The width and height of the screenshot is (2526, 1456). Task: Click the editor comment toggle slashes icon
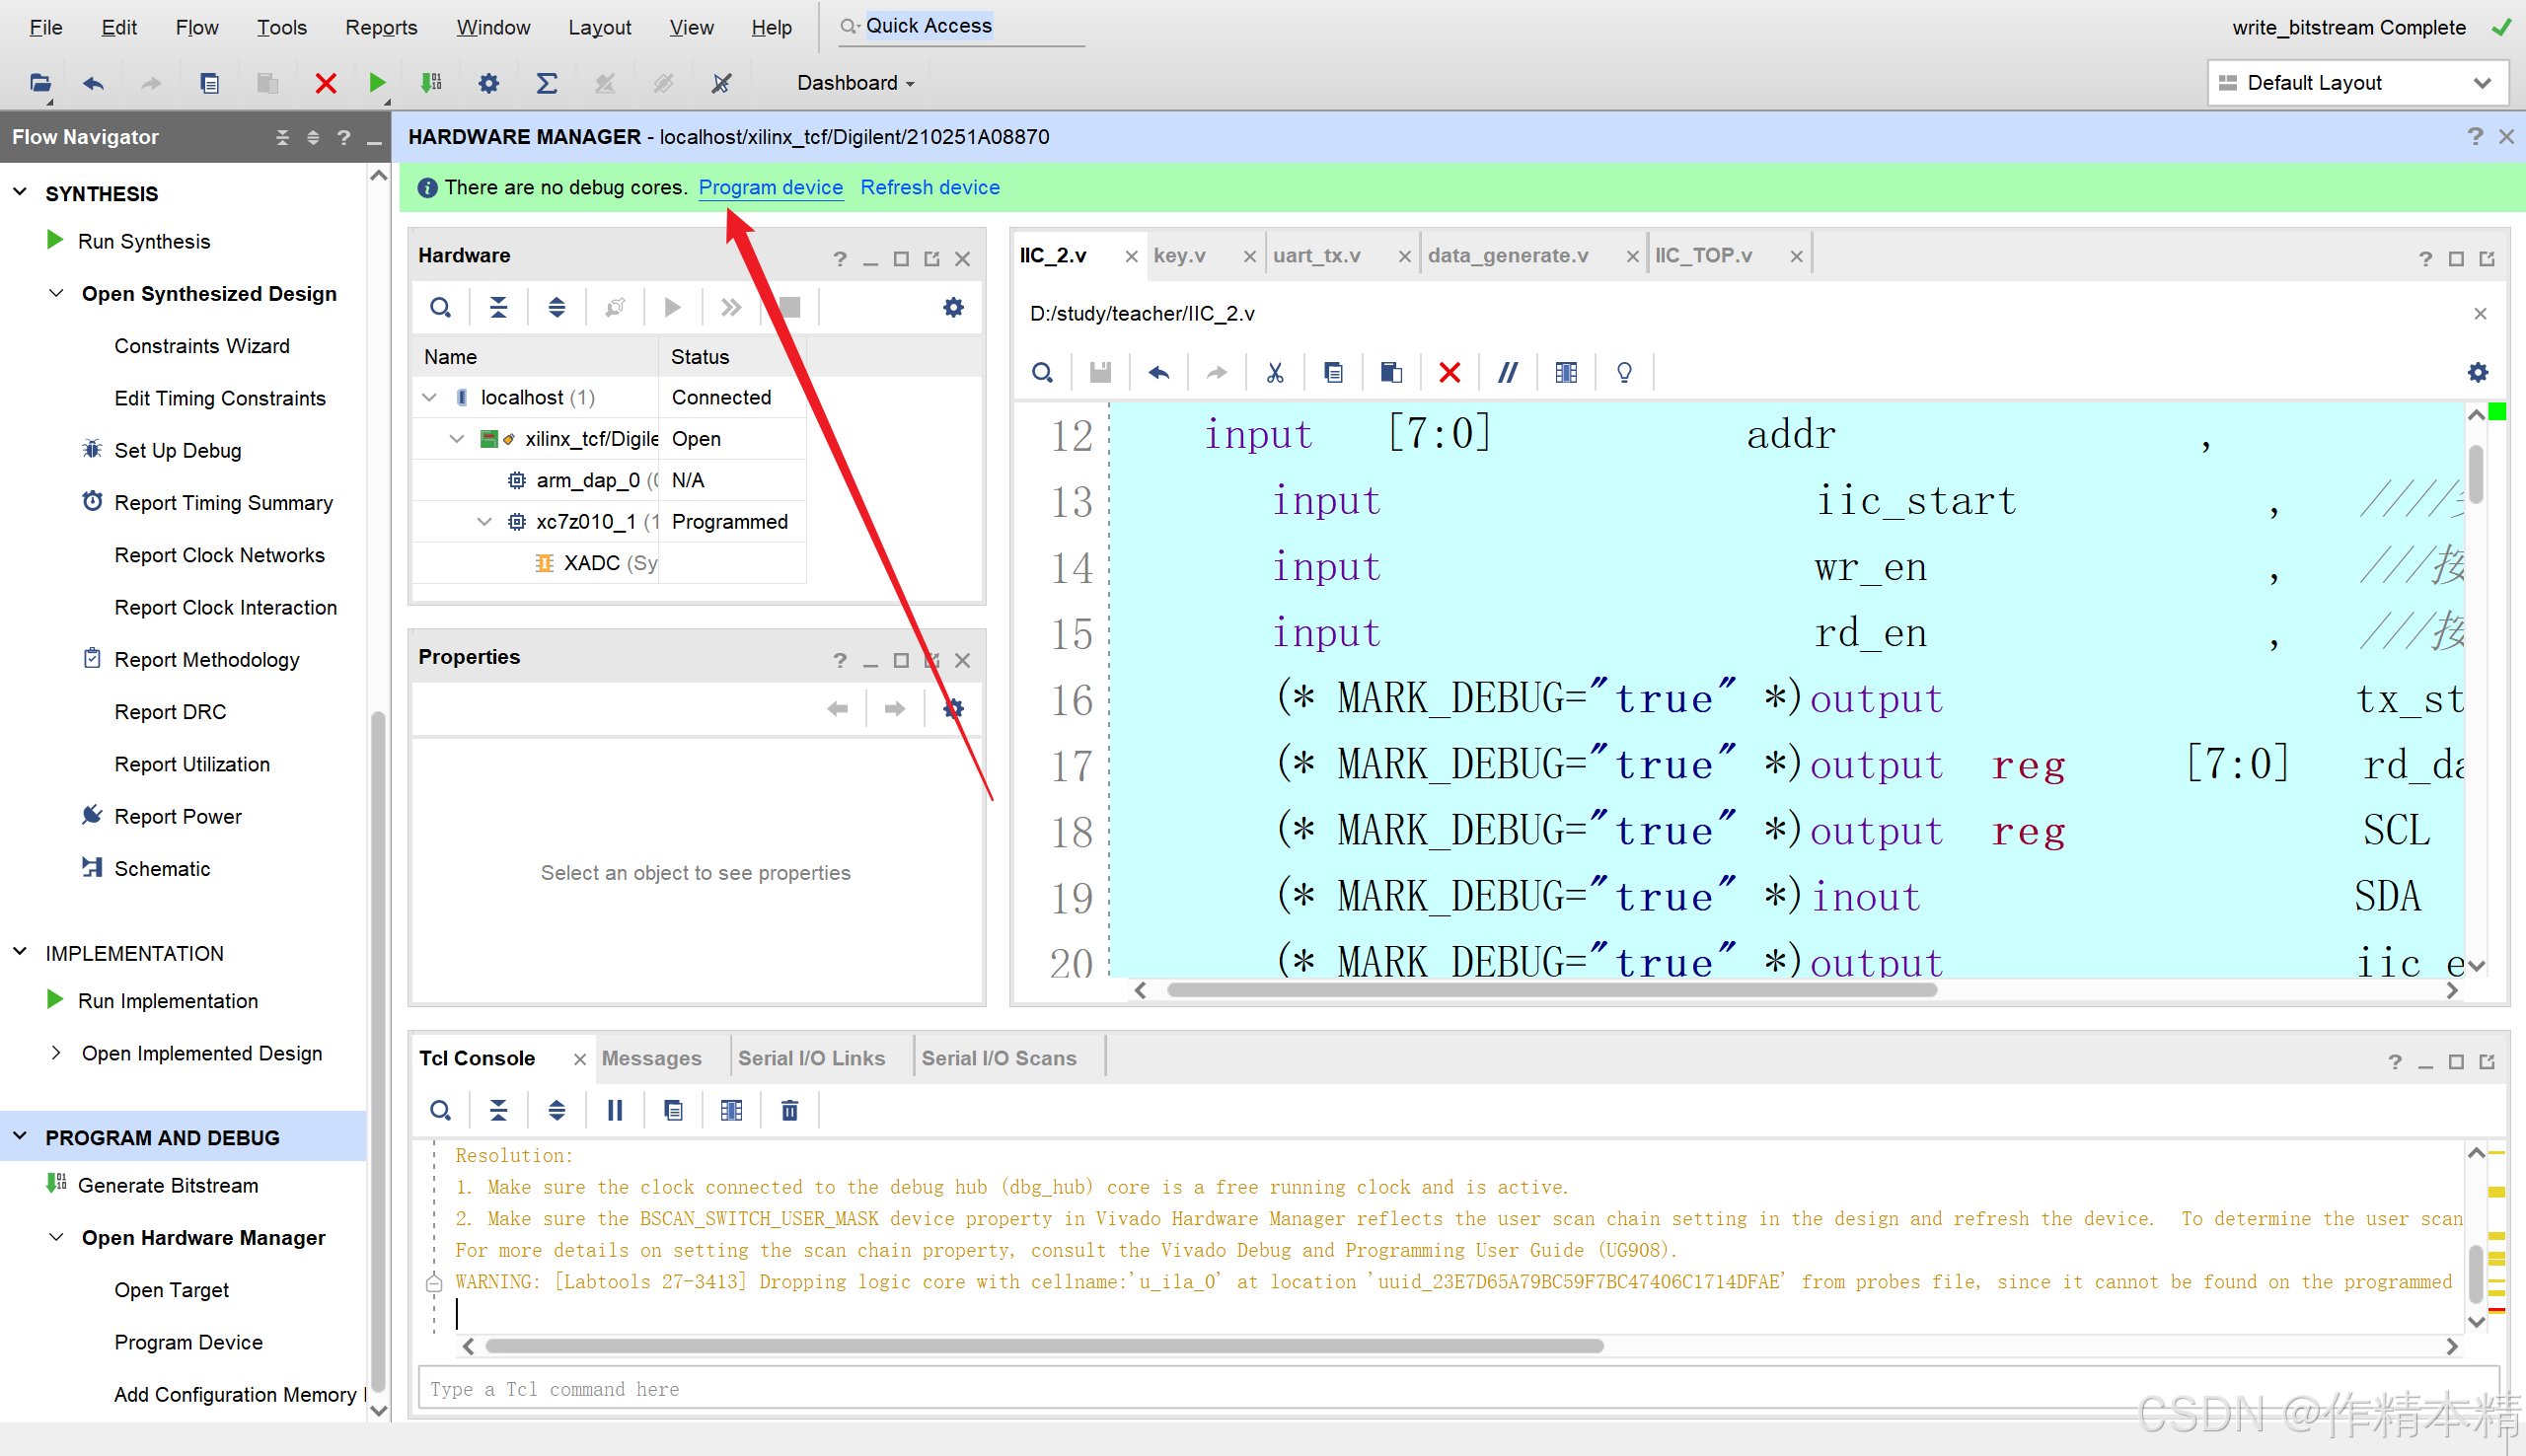click(1507, 373)
